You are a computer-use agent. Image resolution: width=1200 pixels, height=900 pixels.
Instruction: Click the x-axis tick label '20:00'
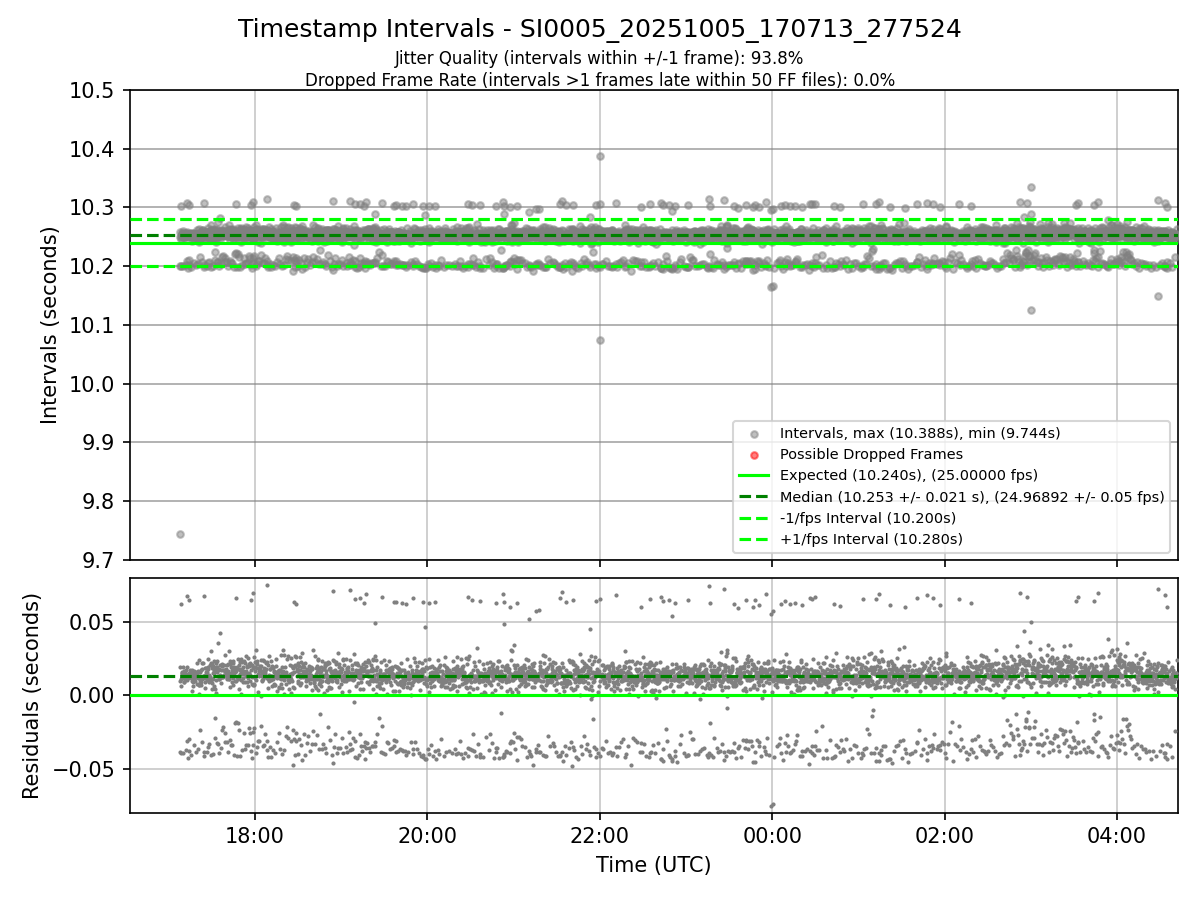pos(427,837)
